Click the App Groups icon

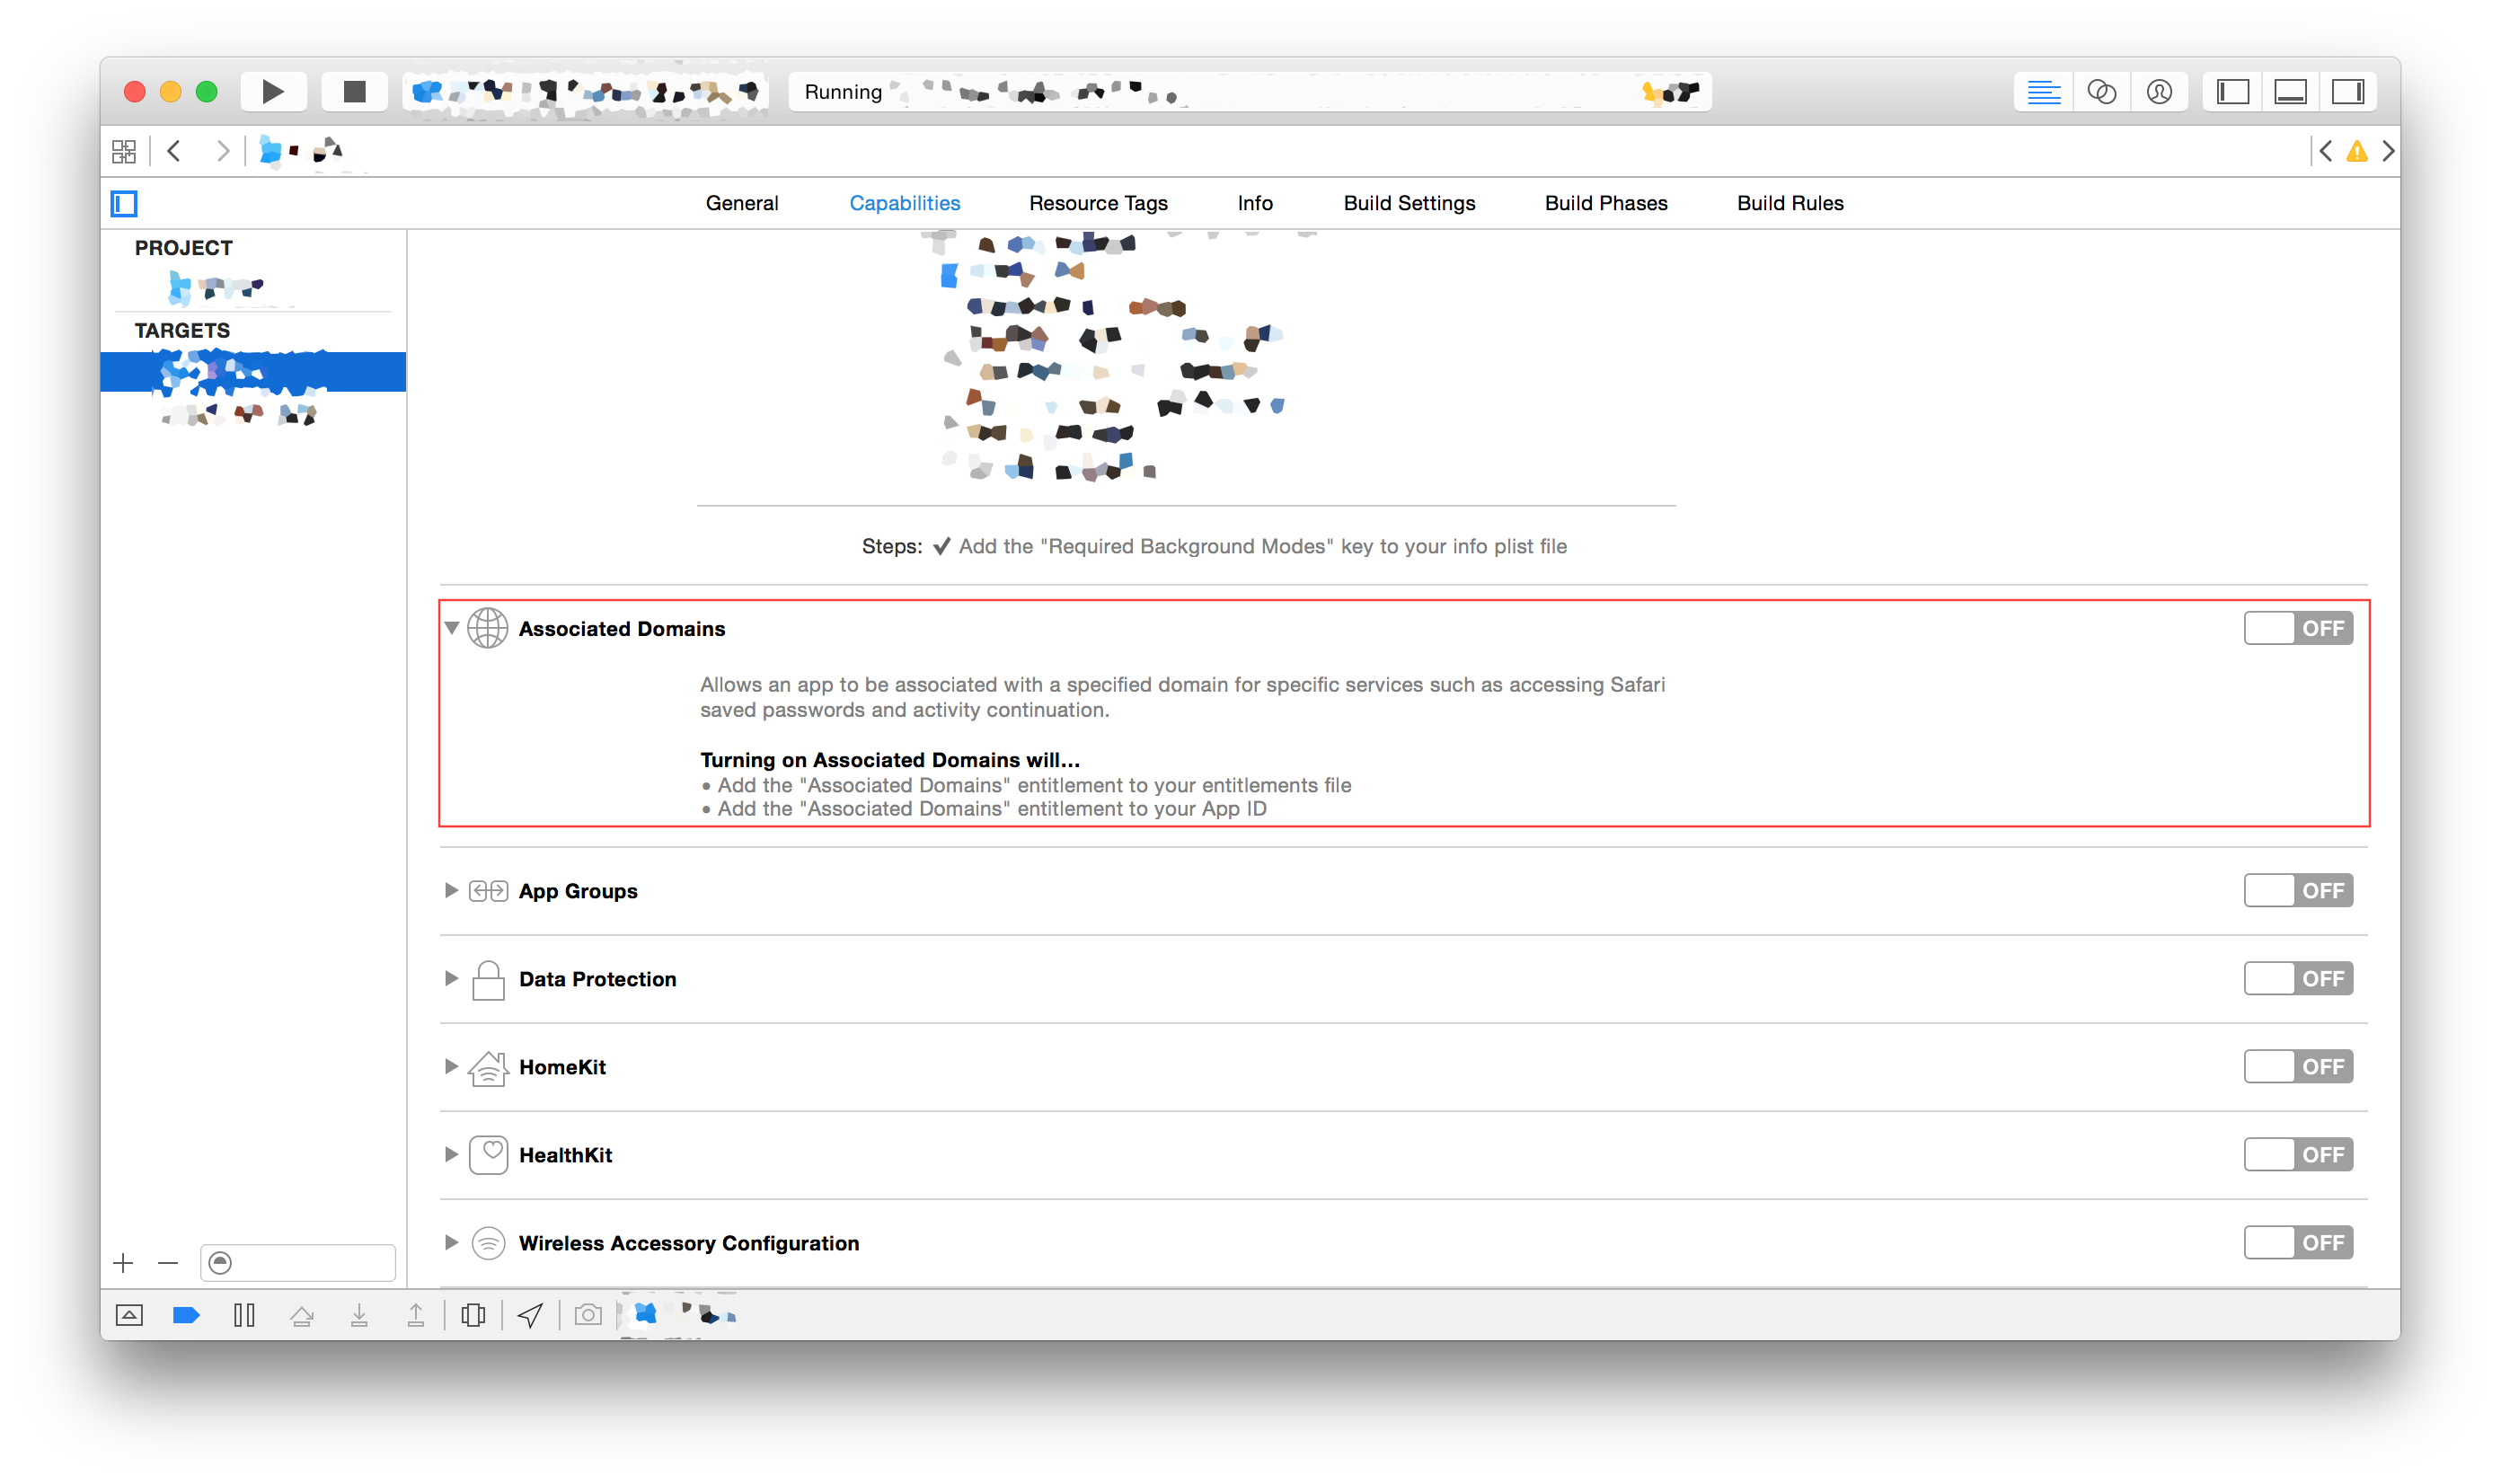point(488,890)
